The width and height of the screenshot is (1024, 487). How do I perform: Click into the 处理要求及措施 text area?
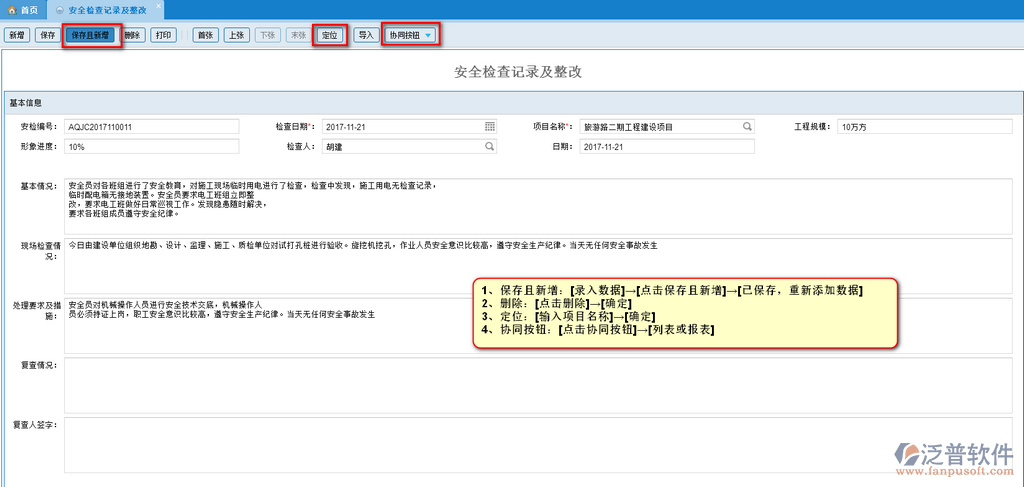[x=538, y=326]
